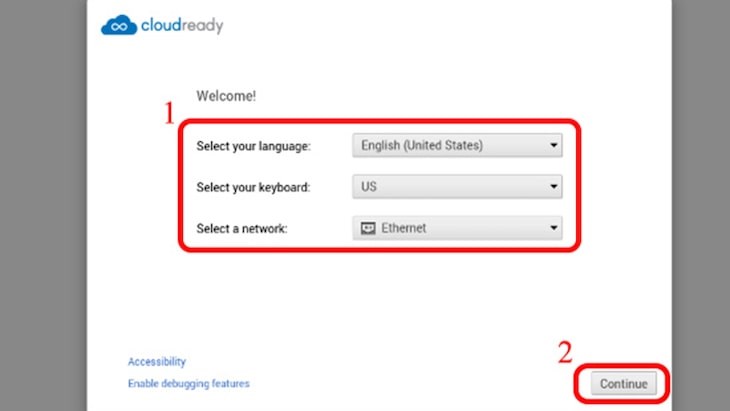The image size is (730, 411).
Task: Click the CloudReady cloud logo icon
Action: coord(118,25)
